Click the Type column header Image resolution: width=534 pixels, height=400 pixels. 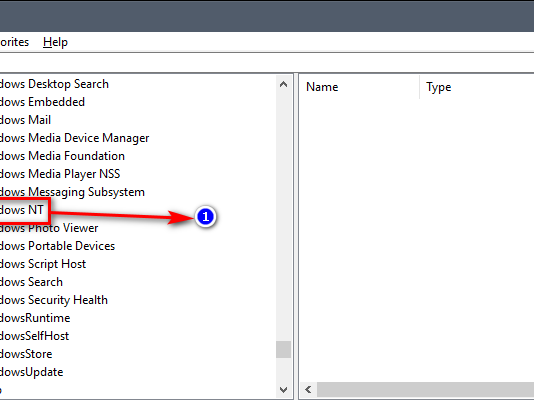click(x=477, y=87)
